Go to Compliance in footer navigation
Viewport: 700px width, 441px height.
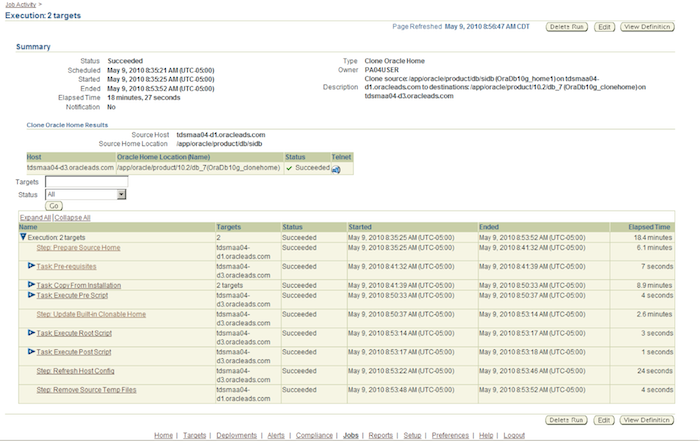click(314, 435)
